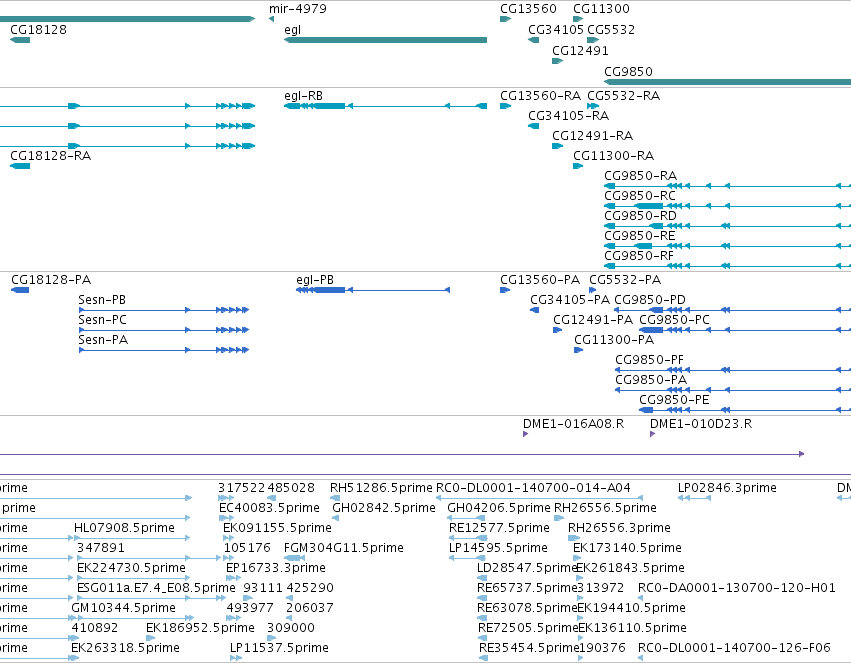
Task: Select the egl gene bar
Action: 385,40
